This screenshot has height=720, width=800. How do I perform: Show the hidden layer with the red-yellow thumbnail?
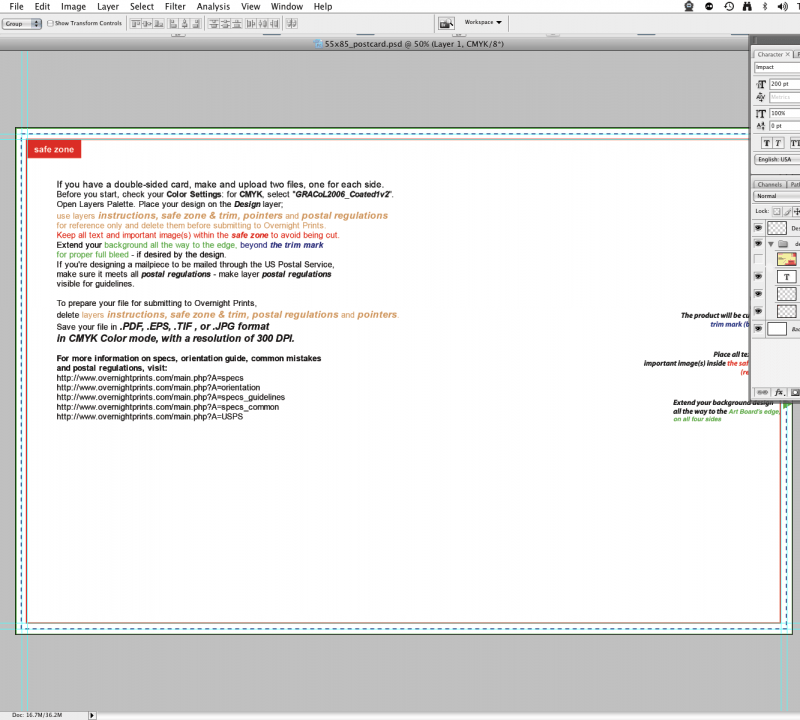(758, 259)
